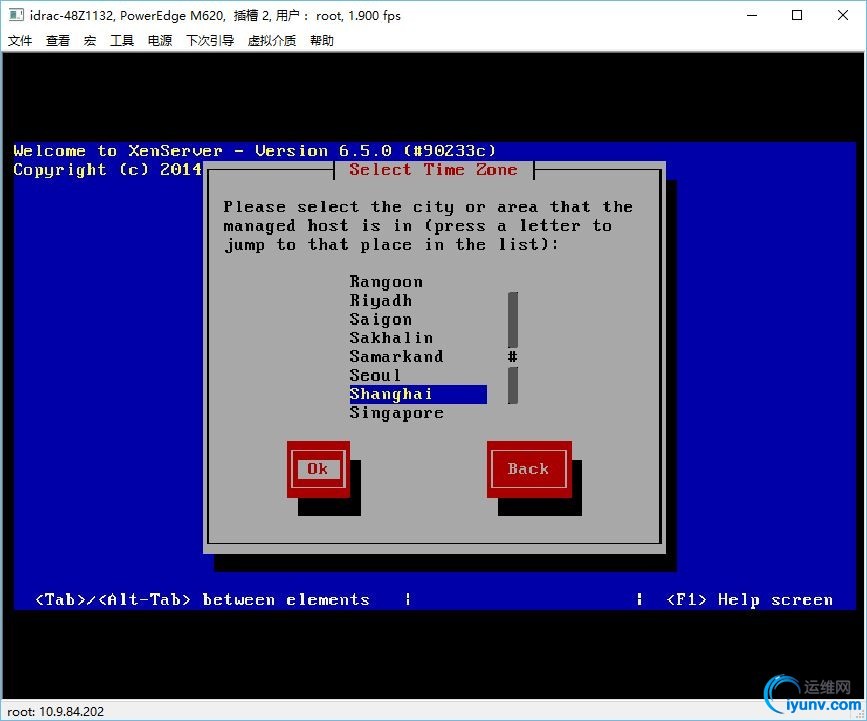
Task: Maximize the iDRAC console window
Action: point(797,15)
